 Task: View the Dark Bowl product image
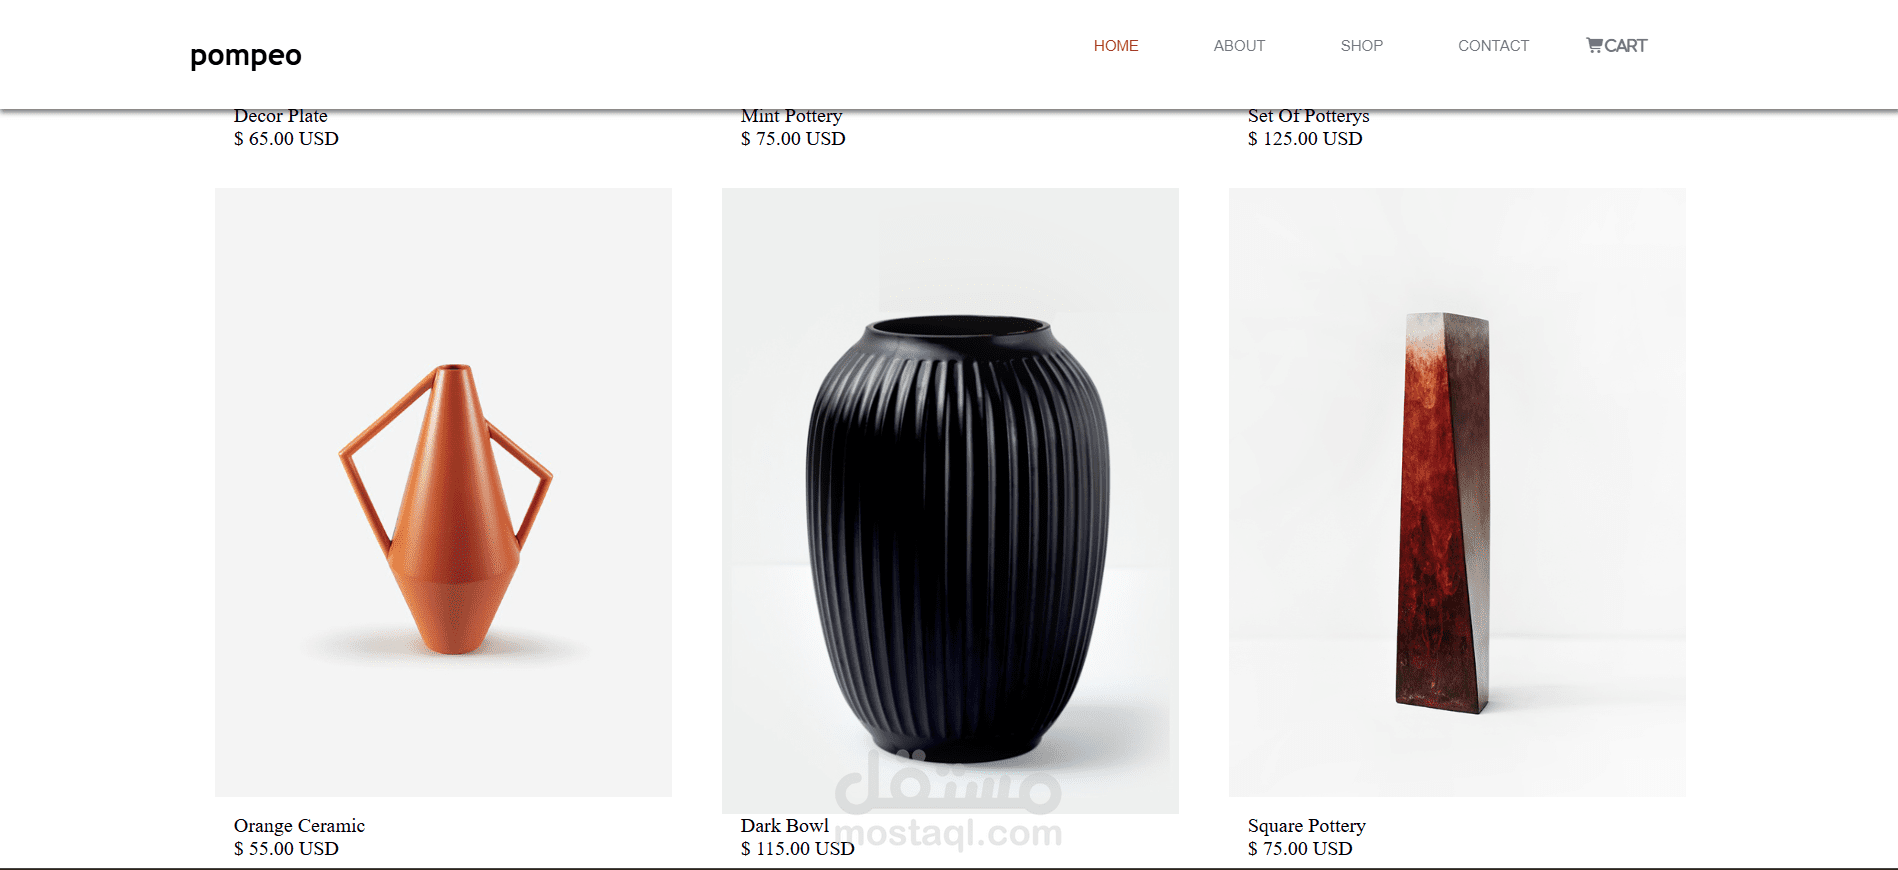[950, 500]
